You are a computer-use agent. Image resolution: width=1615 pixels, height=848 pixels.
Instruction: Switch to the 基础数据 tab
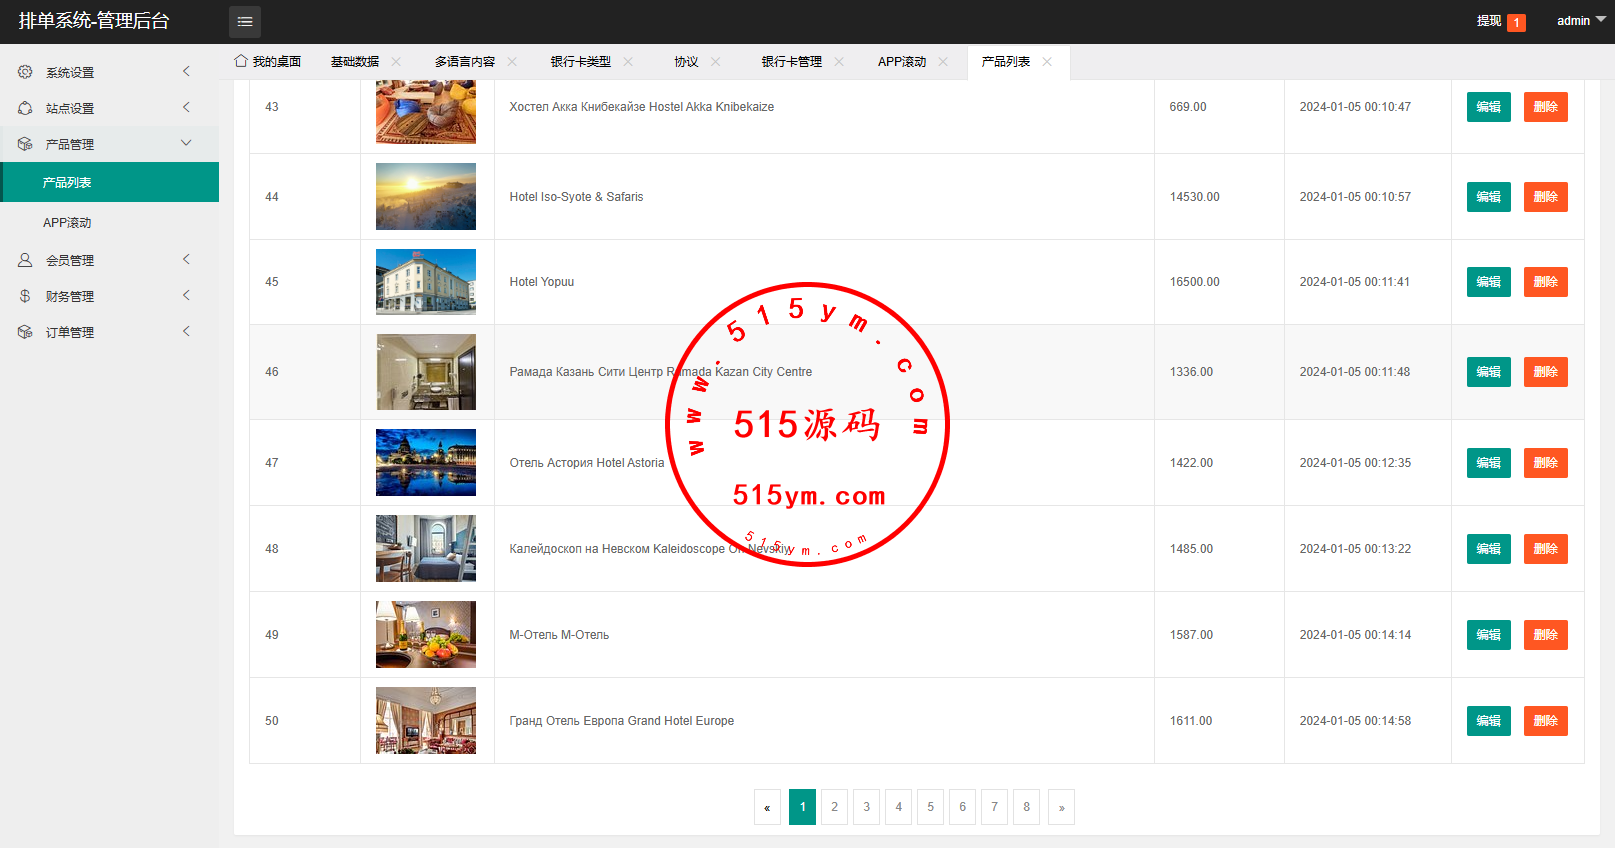coord(355,62)
